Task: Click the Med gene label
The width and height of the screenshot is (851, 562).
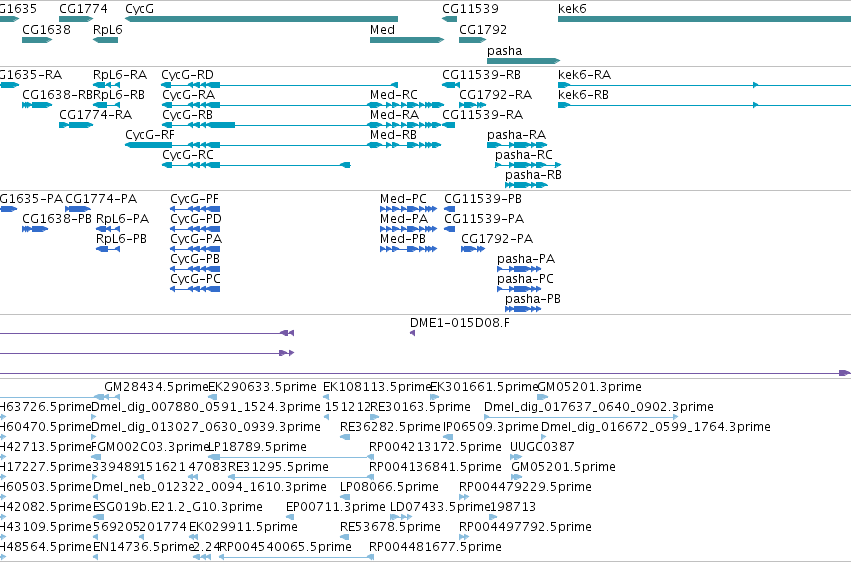Action: tap(382, 30)
